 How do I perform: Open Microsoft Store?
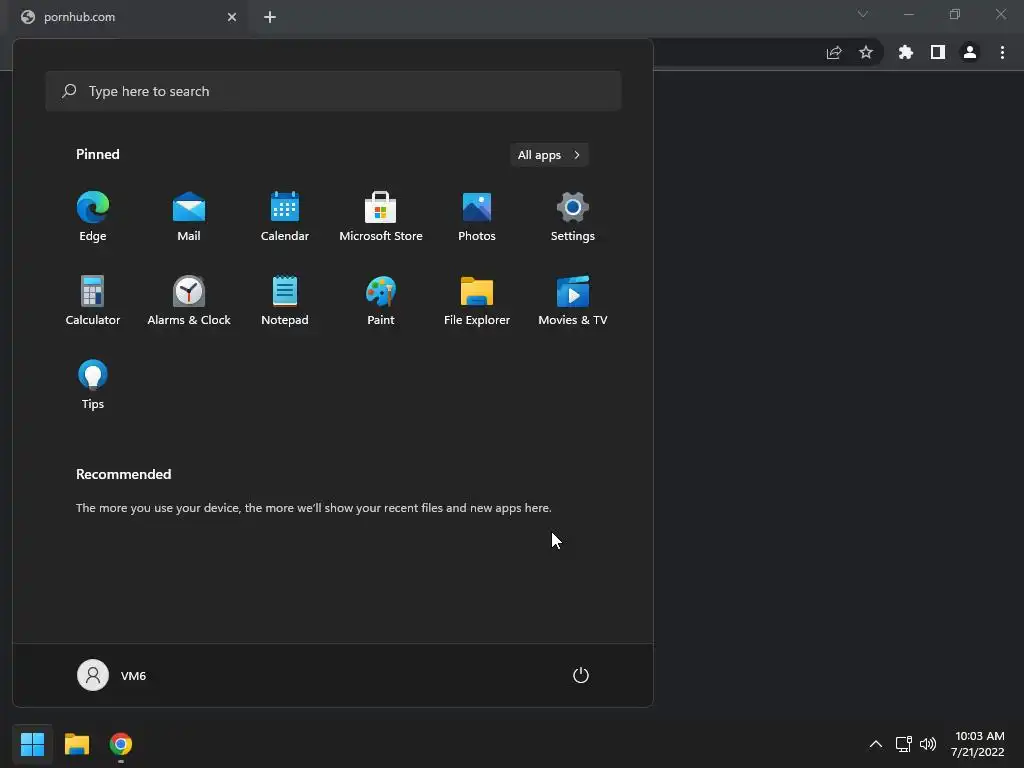[x=381, y=217]
